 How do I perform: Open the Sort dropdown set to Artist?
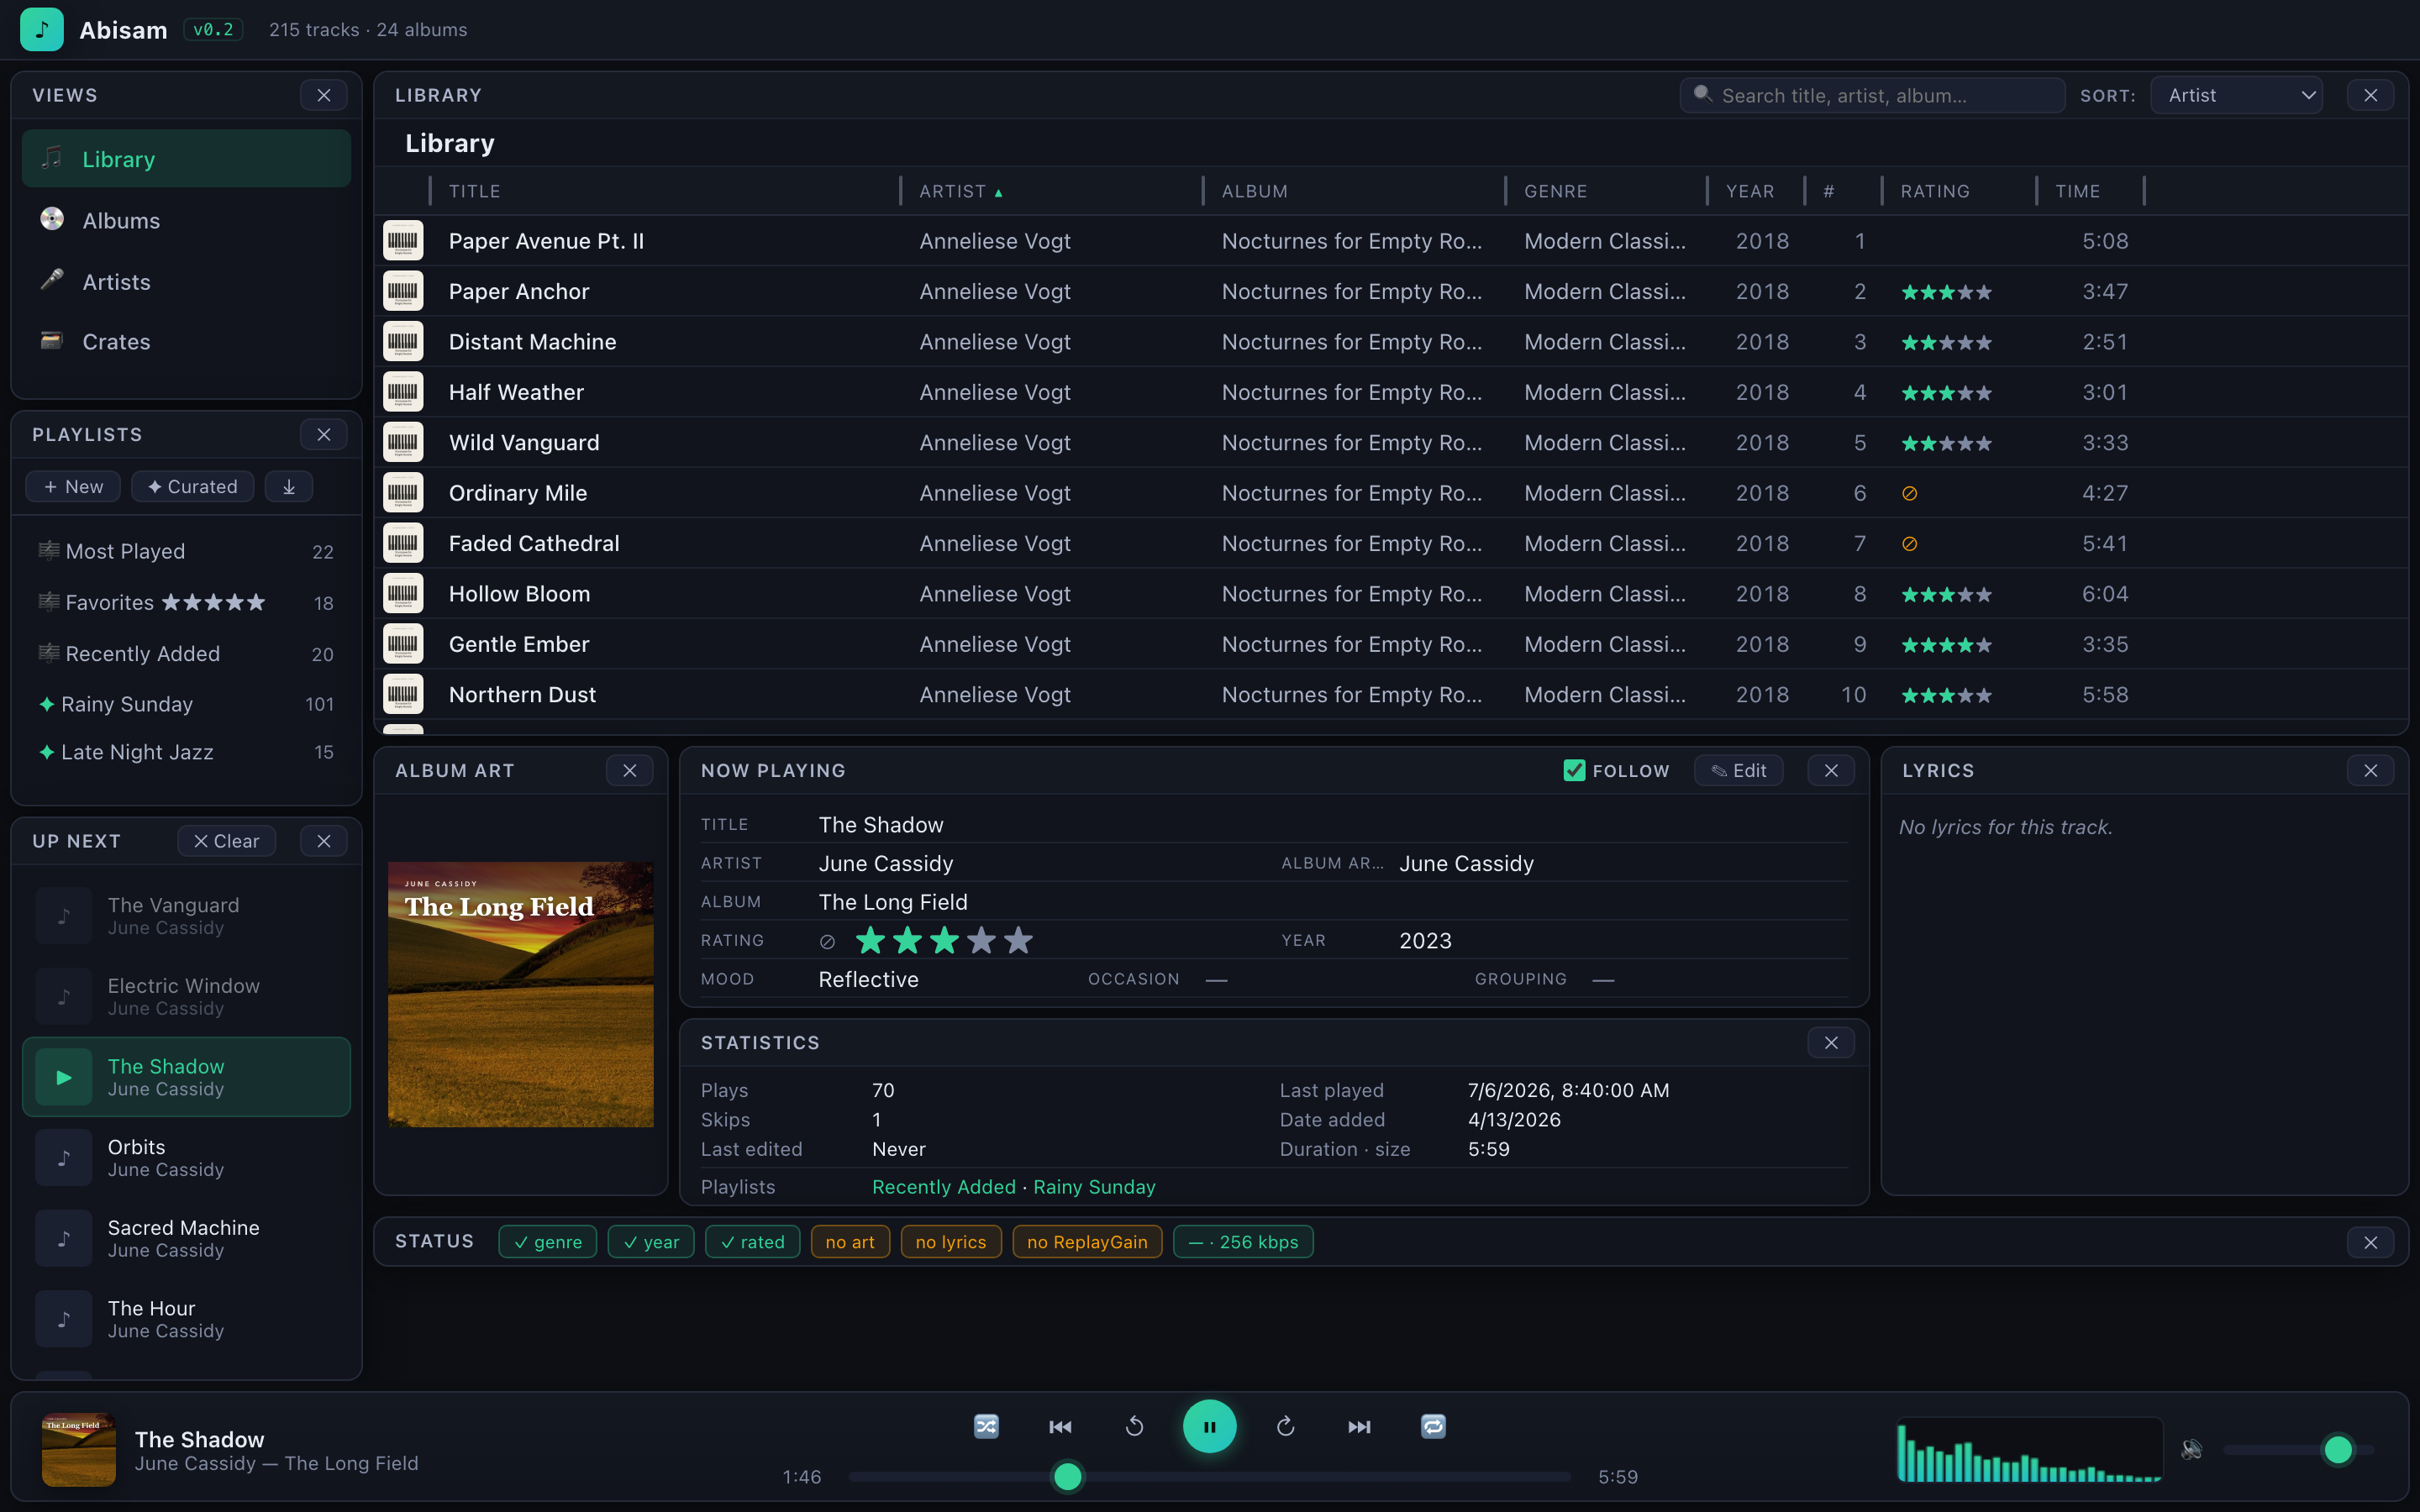coord(2236,95)
